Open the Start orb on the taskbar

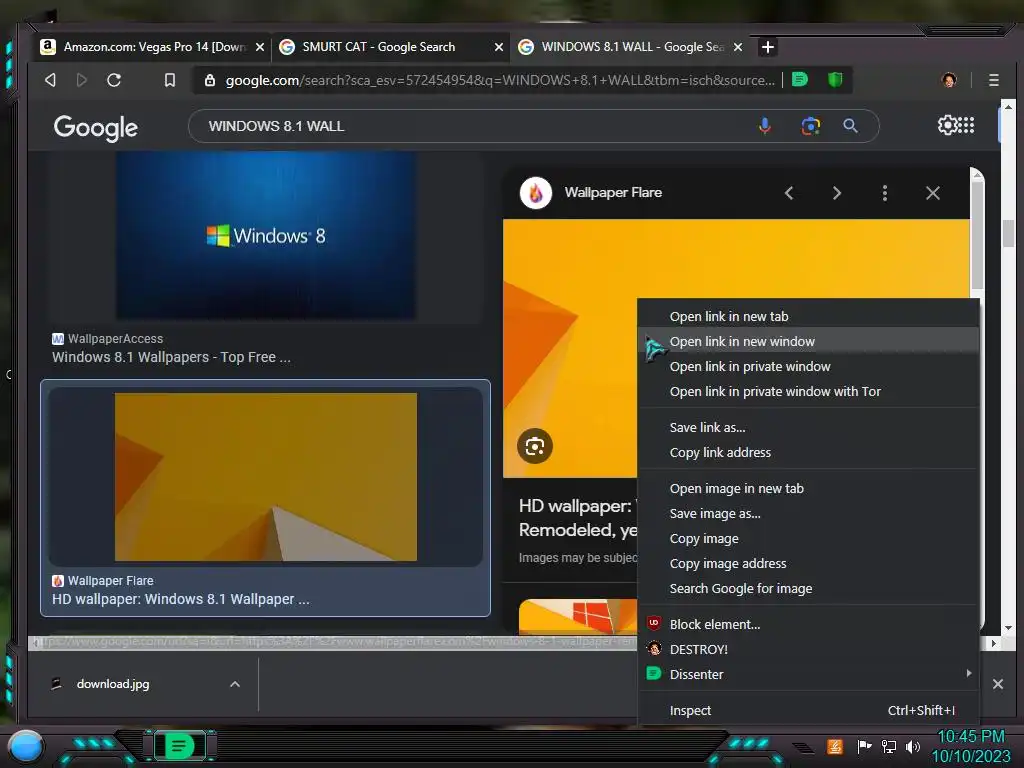point(26,746)
